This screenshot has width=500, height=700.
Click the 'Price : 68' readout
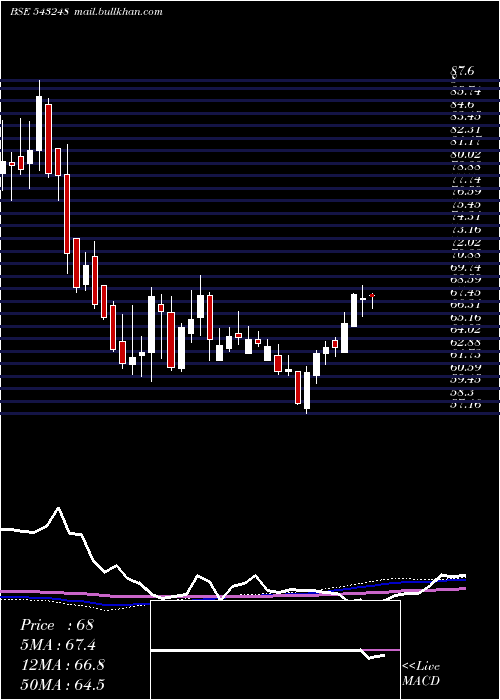click(57, 625)
